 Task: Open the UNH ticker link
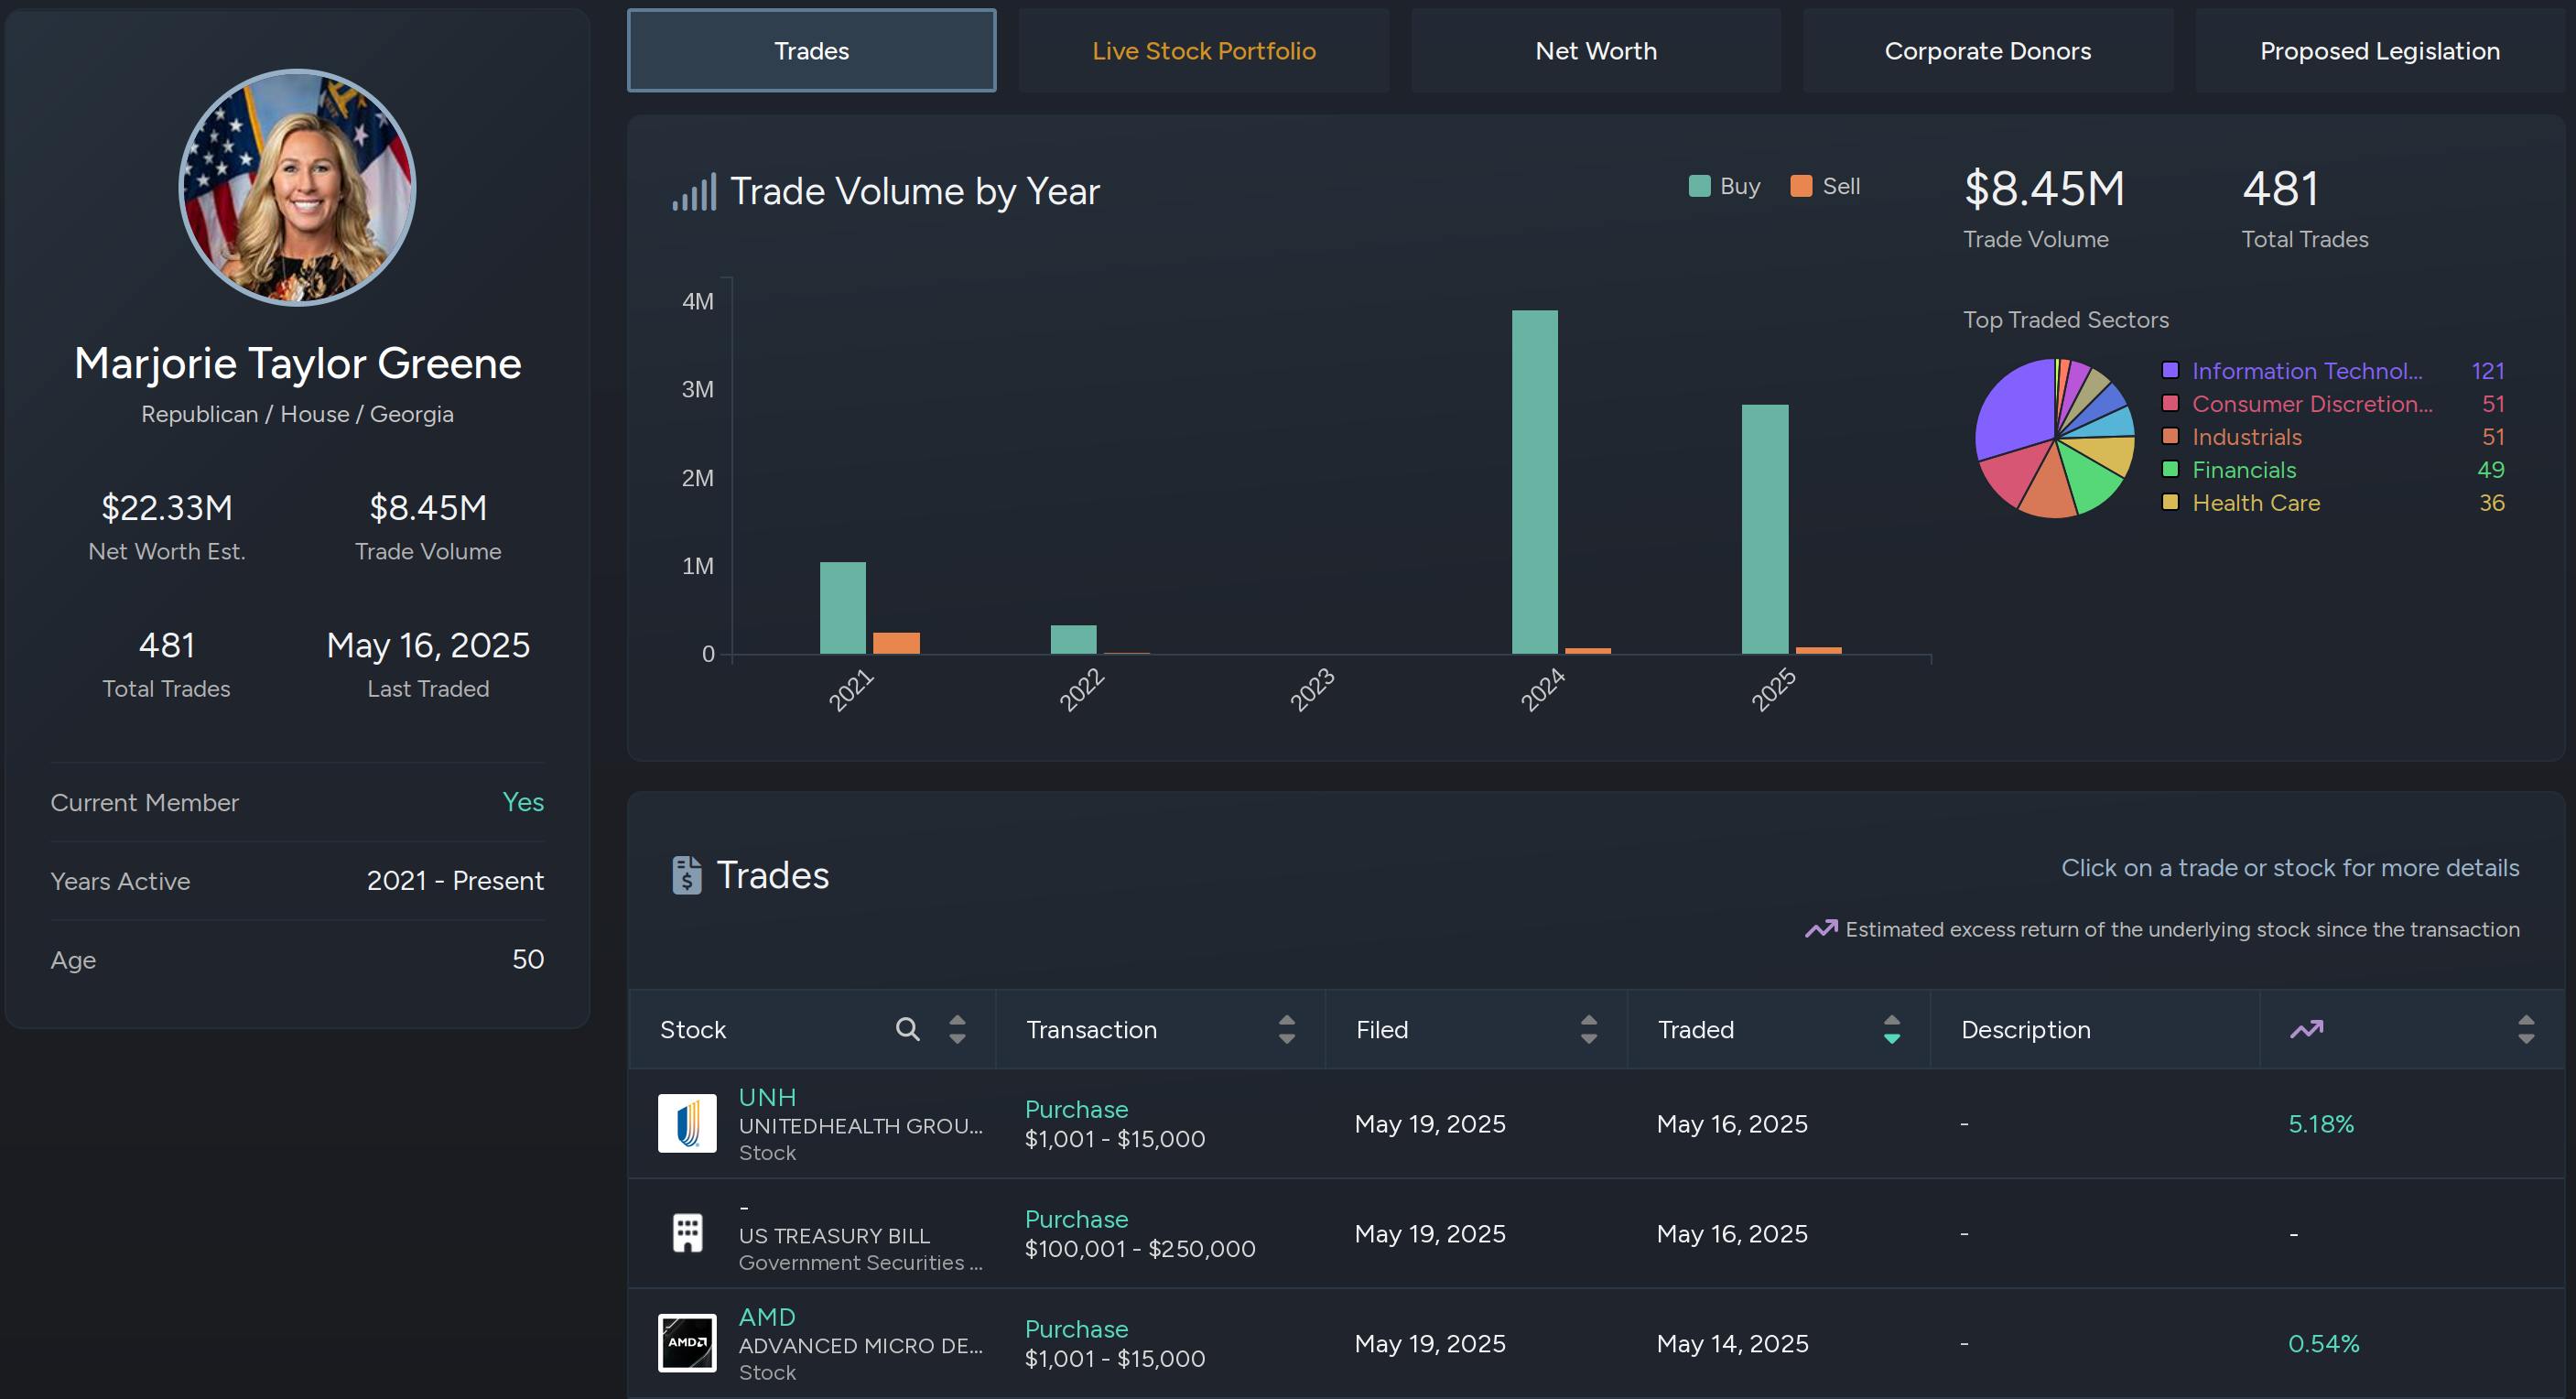pyautogui.click(x=767, y=1097)
